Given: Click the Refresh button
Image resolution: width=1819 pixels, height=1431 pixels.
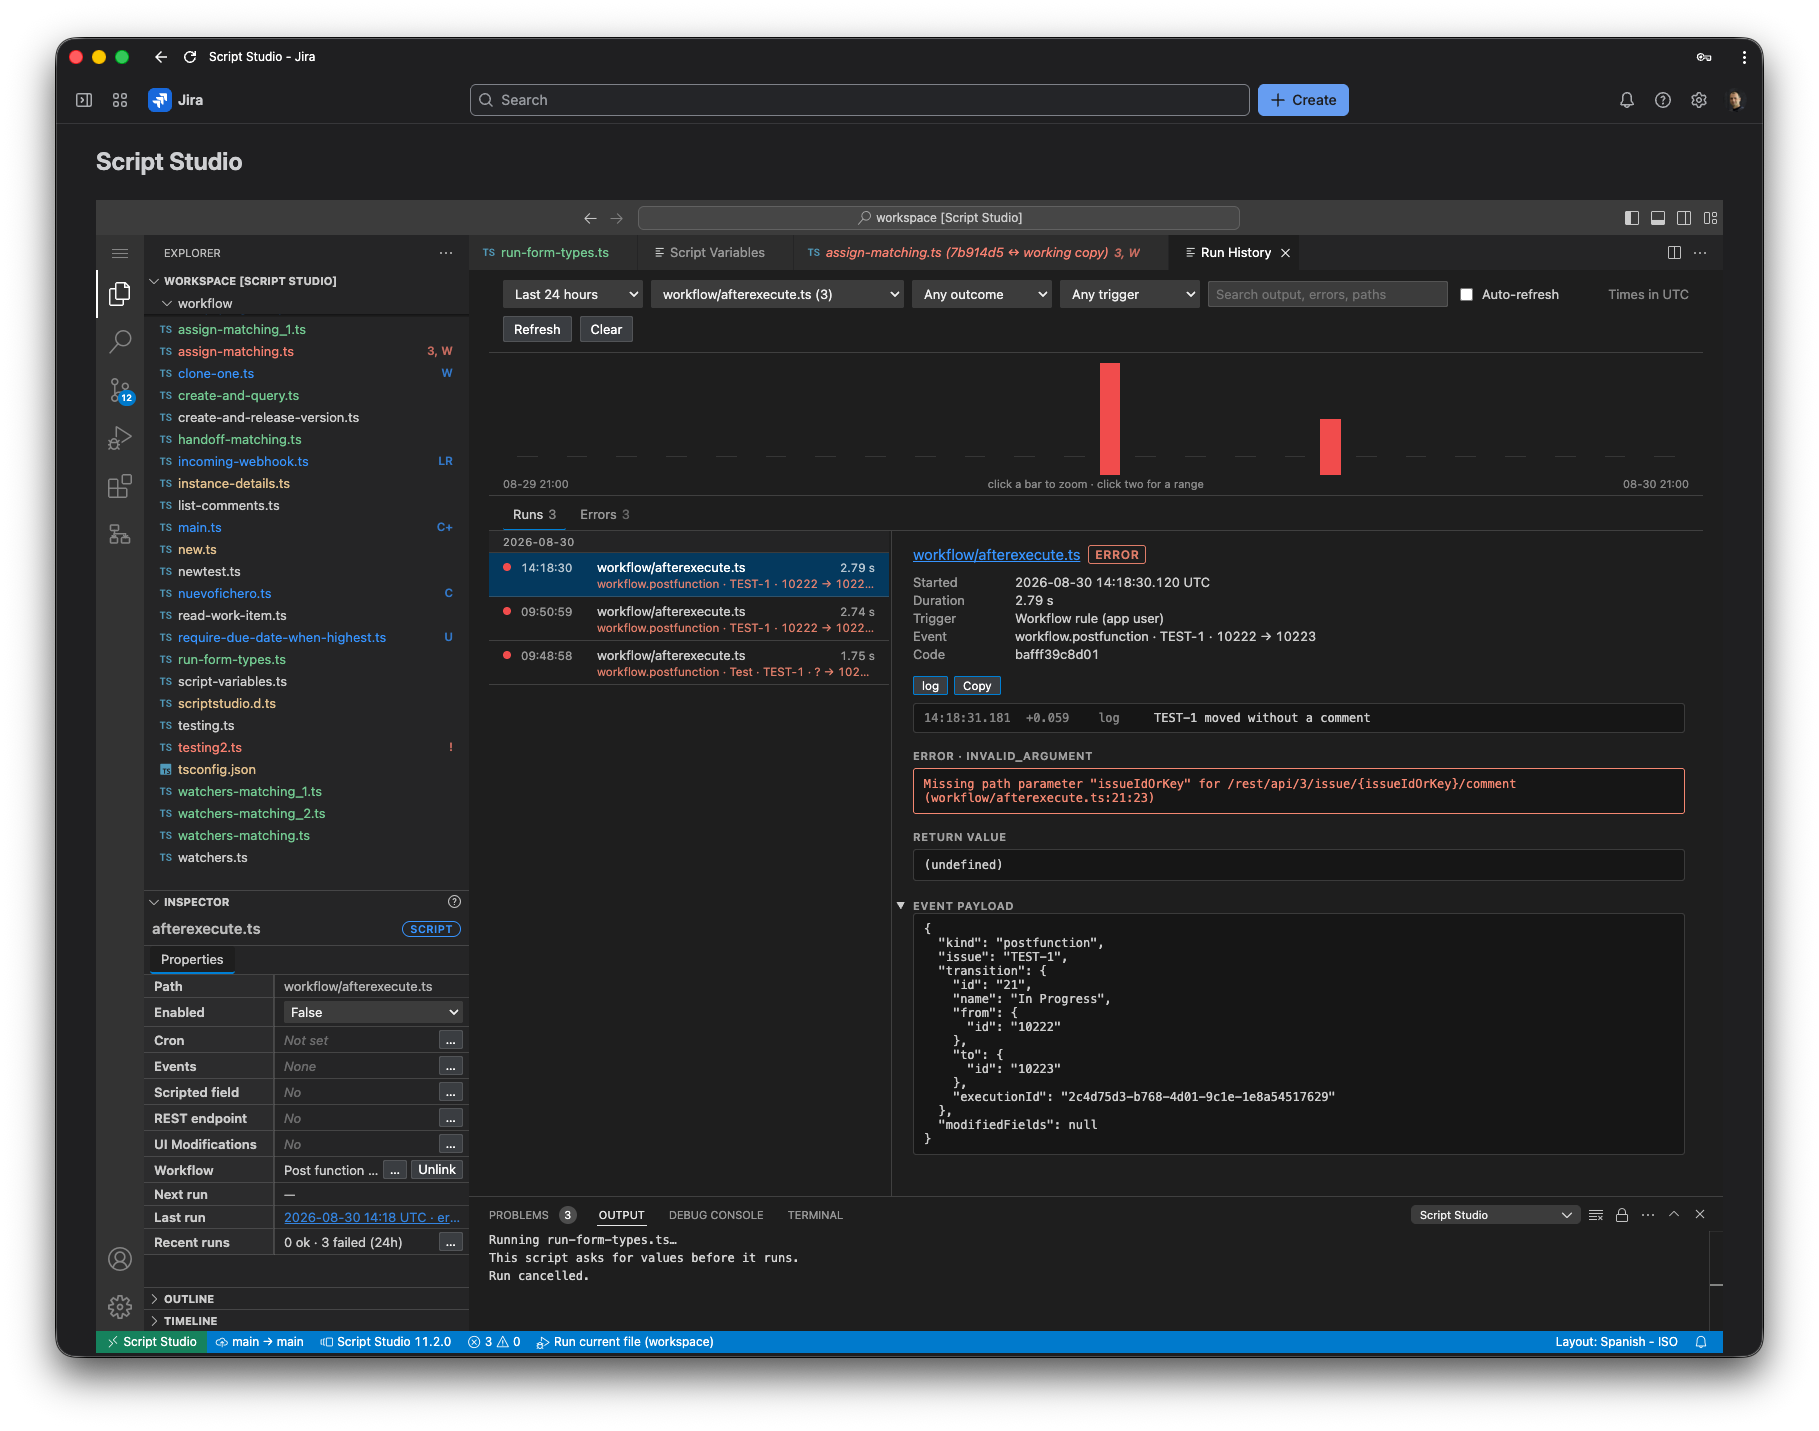Looking at the screenshot, I should 537,330.
